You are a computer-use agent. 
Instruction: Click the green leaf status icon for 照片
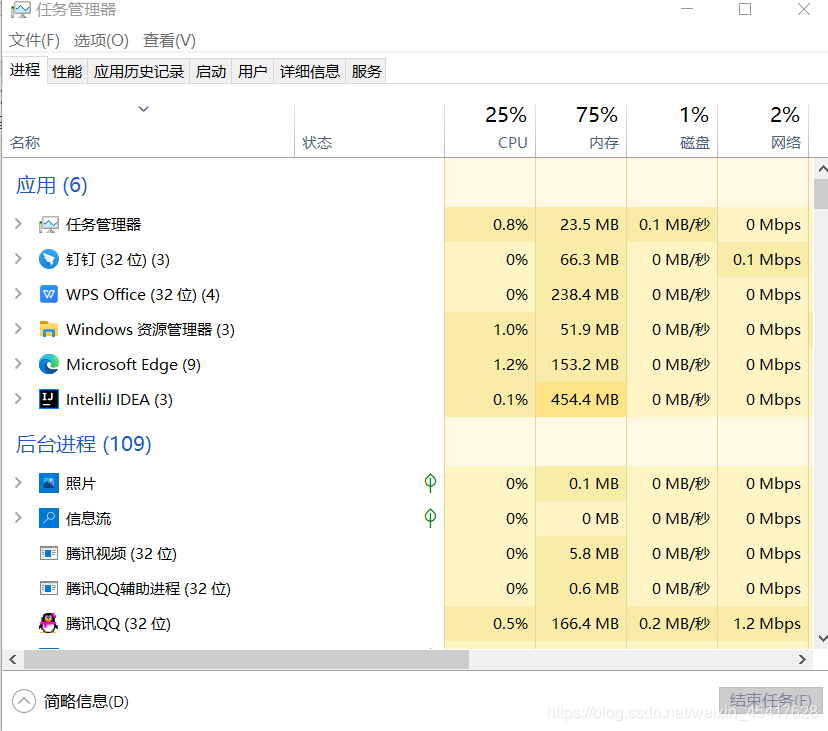[430, 483]
